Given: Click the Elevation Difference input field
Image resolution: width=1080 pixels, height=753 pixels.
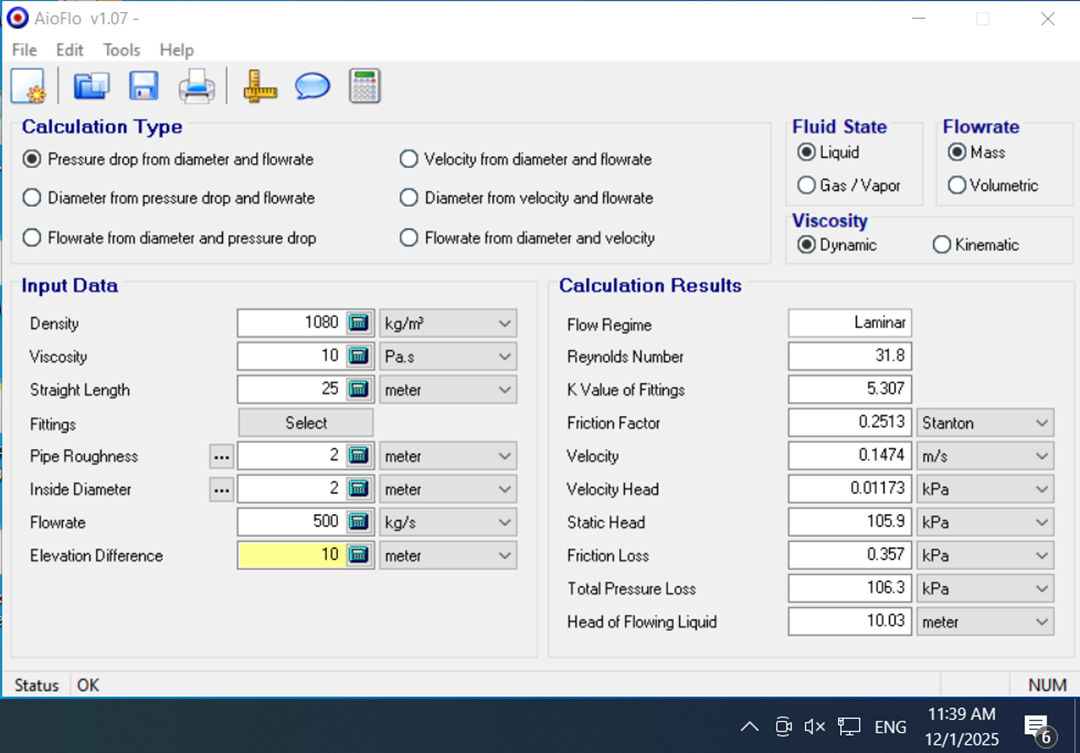Looking at the screenshot, I should pos(295,555).
